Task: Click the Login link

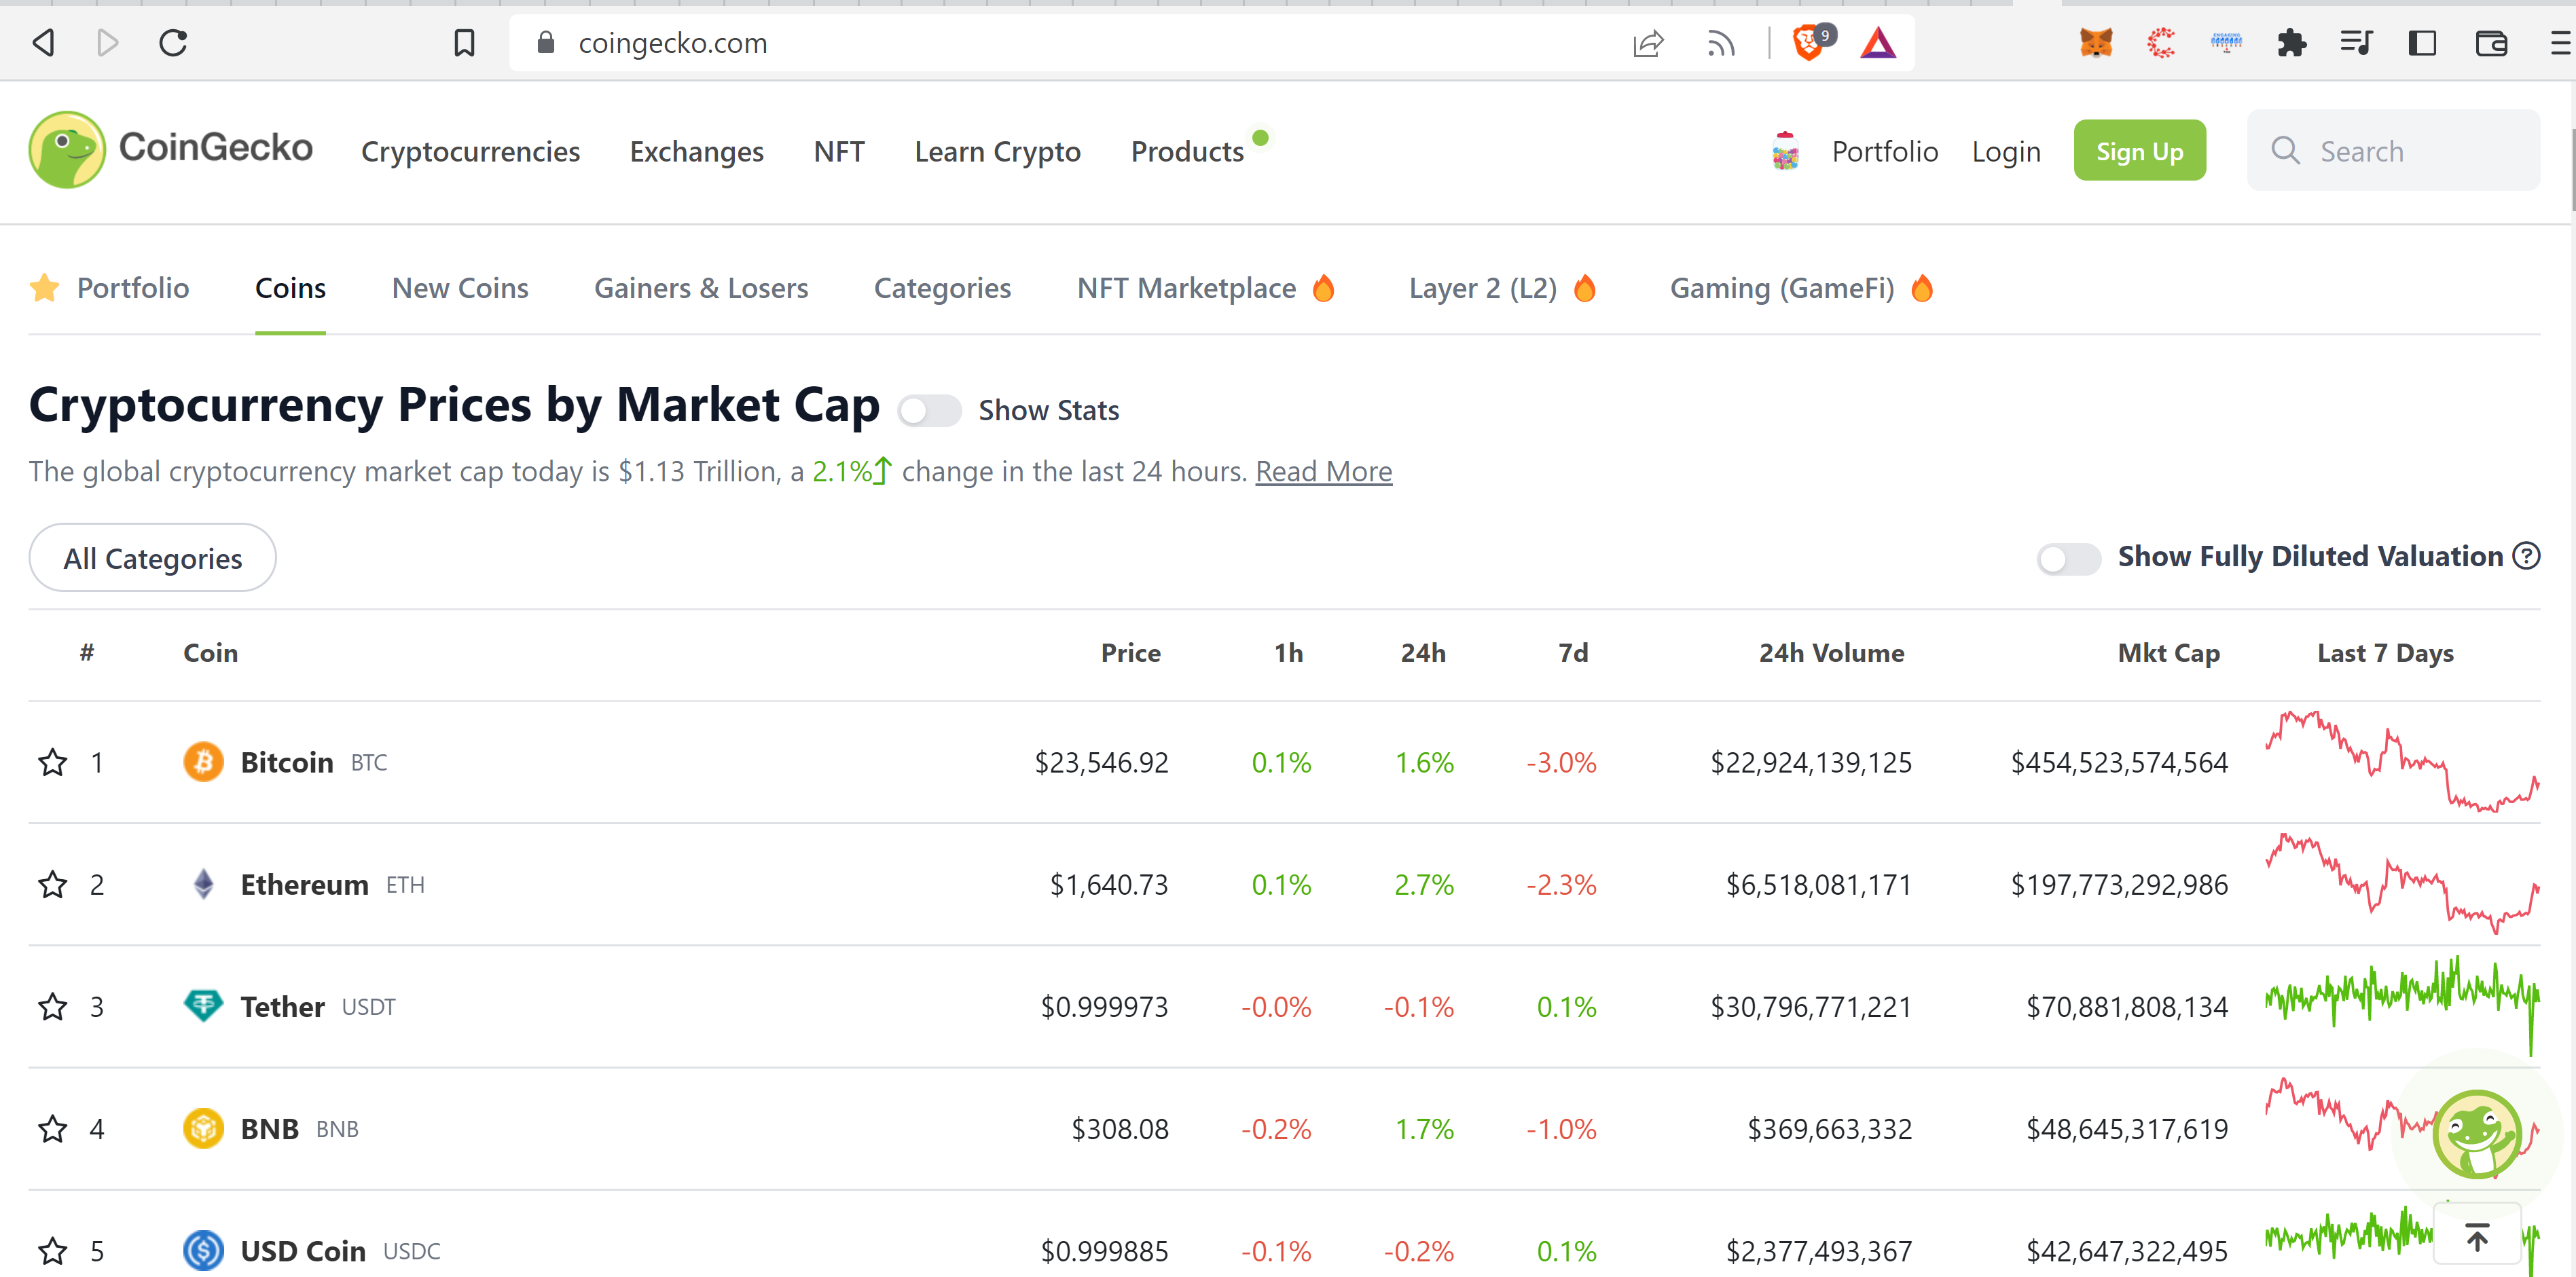Action: [x=2005, y=151]
